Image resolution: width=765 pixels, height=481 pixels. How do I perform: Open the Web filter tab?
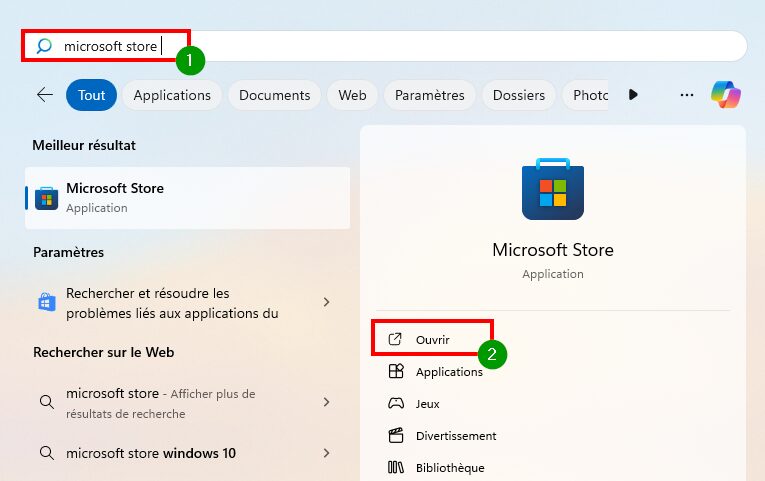point(352,95)
